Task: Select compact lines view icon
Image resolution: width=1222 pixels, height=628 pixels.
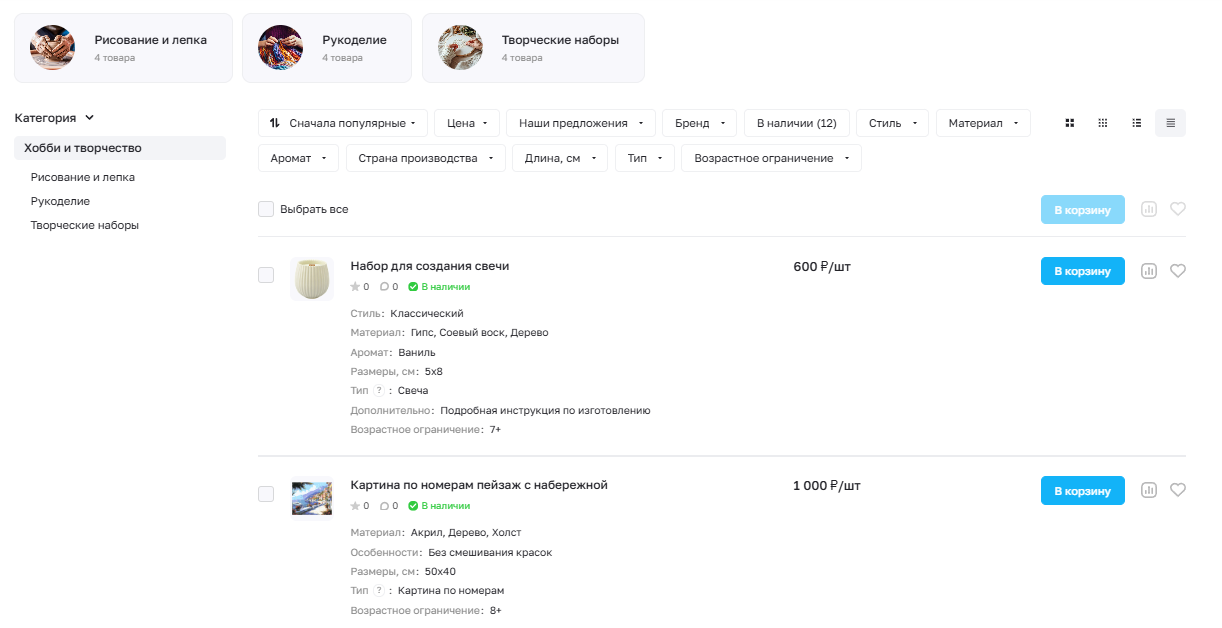Action: (1170, 123)
